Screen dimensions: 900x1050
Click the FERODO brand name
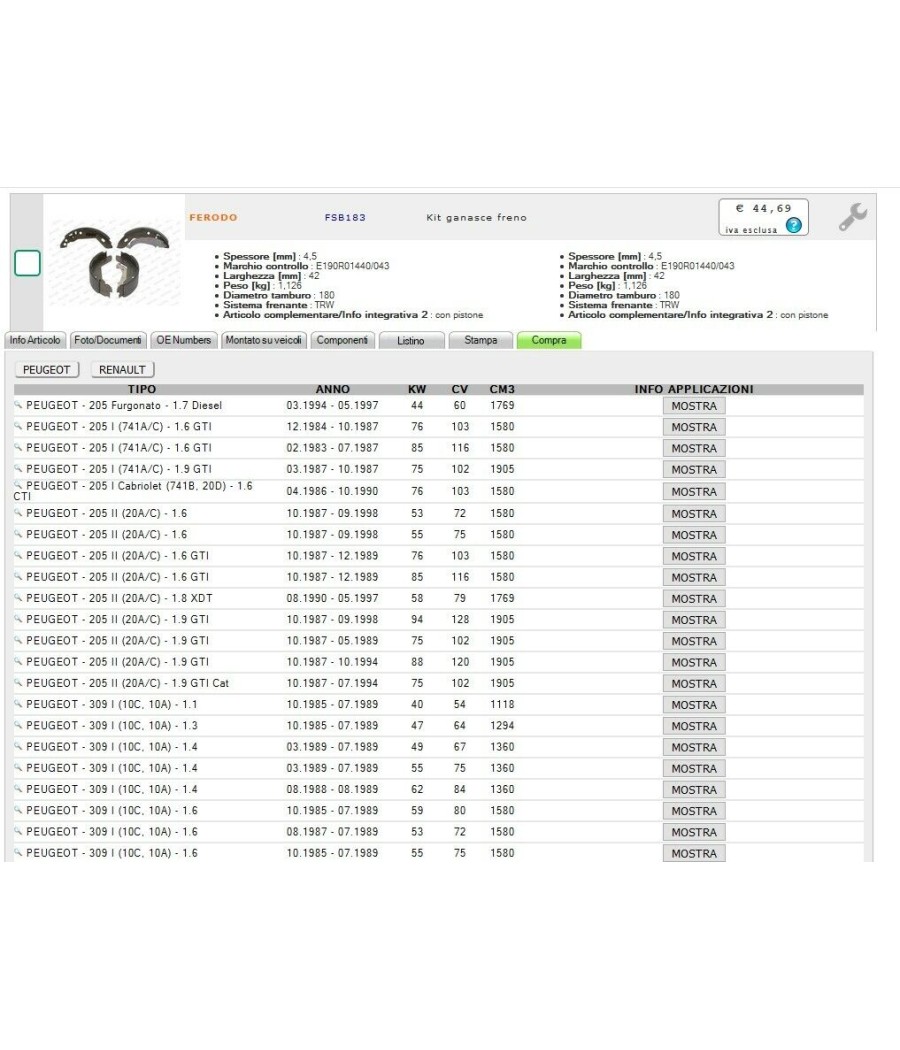pyautogui.click(x=213, y=218)
